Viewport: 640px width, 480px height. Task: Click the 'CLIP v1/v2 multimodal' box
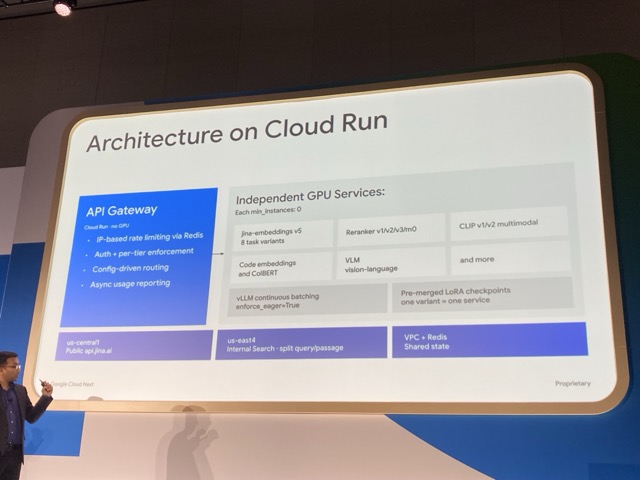pyautogui.click(x=509, y=224)
